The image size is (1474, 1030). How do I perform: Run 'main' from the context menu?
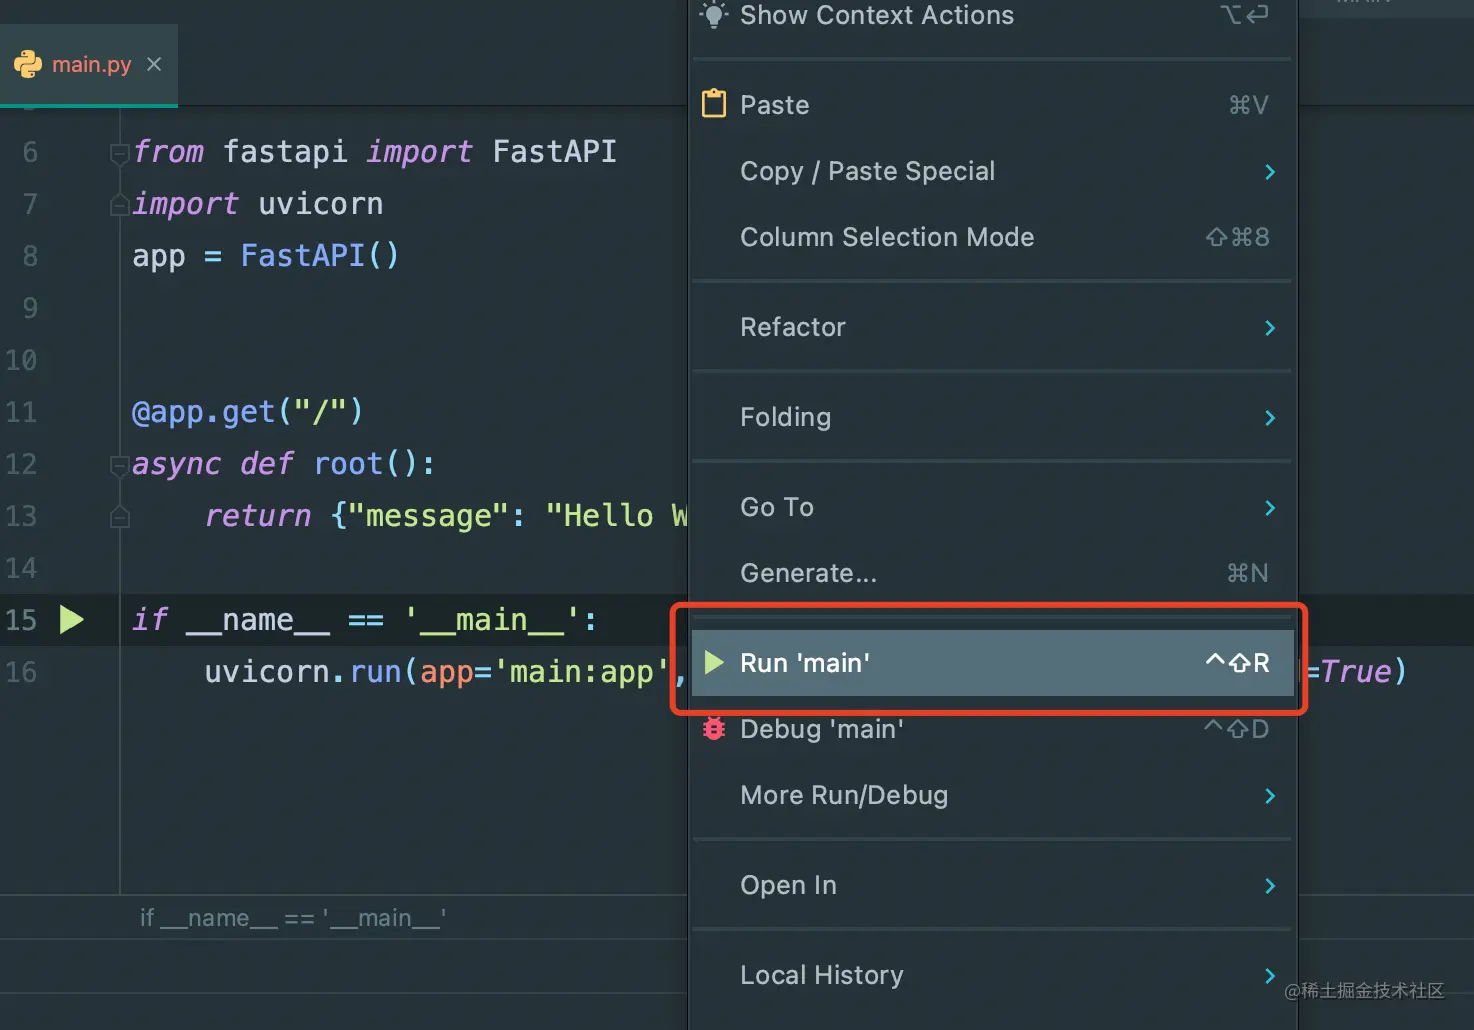[x=992, y=663]
